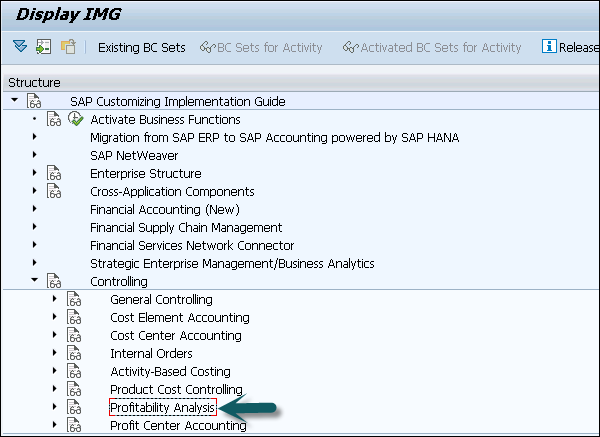600x437 pixels.
Task: Select Profit Center Accounting tree item
Action: point(178,426)
